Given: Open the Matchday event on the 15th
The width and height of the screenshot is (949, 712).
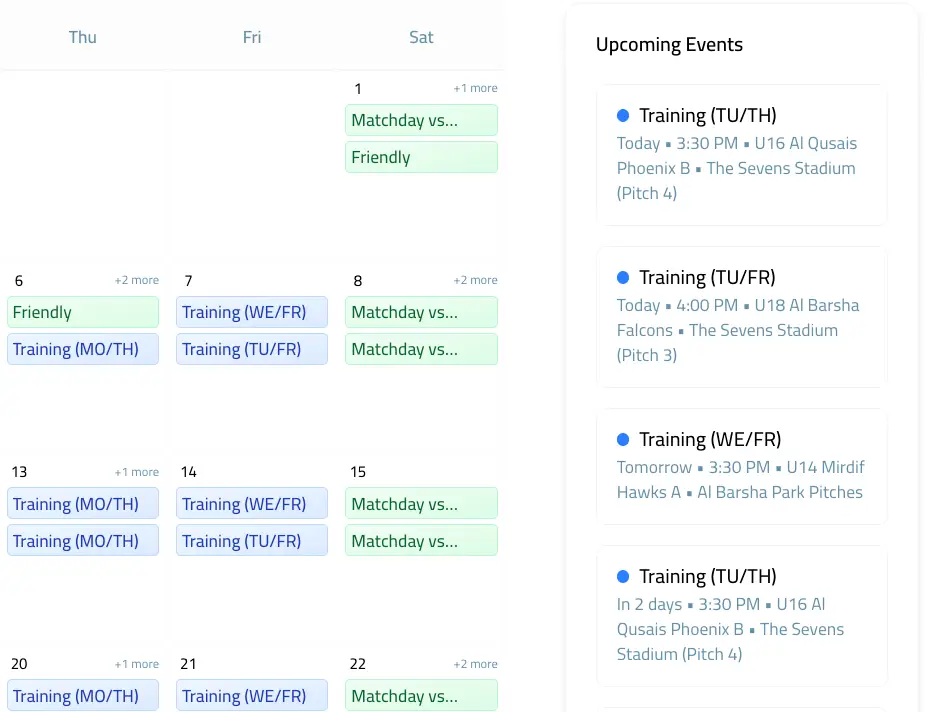Looking at the screenshot, I should pyautogui.click(x=421, y=503).
